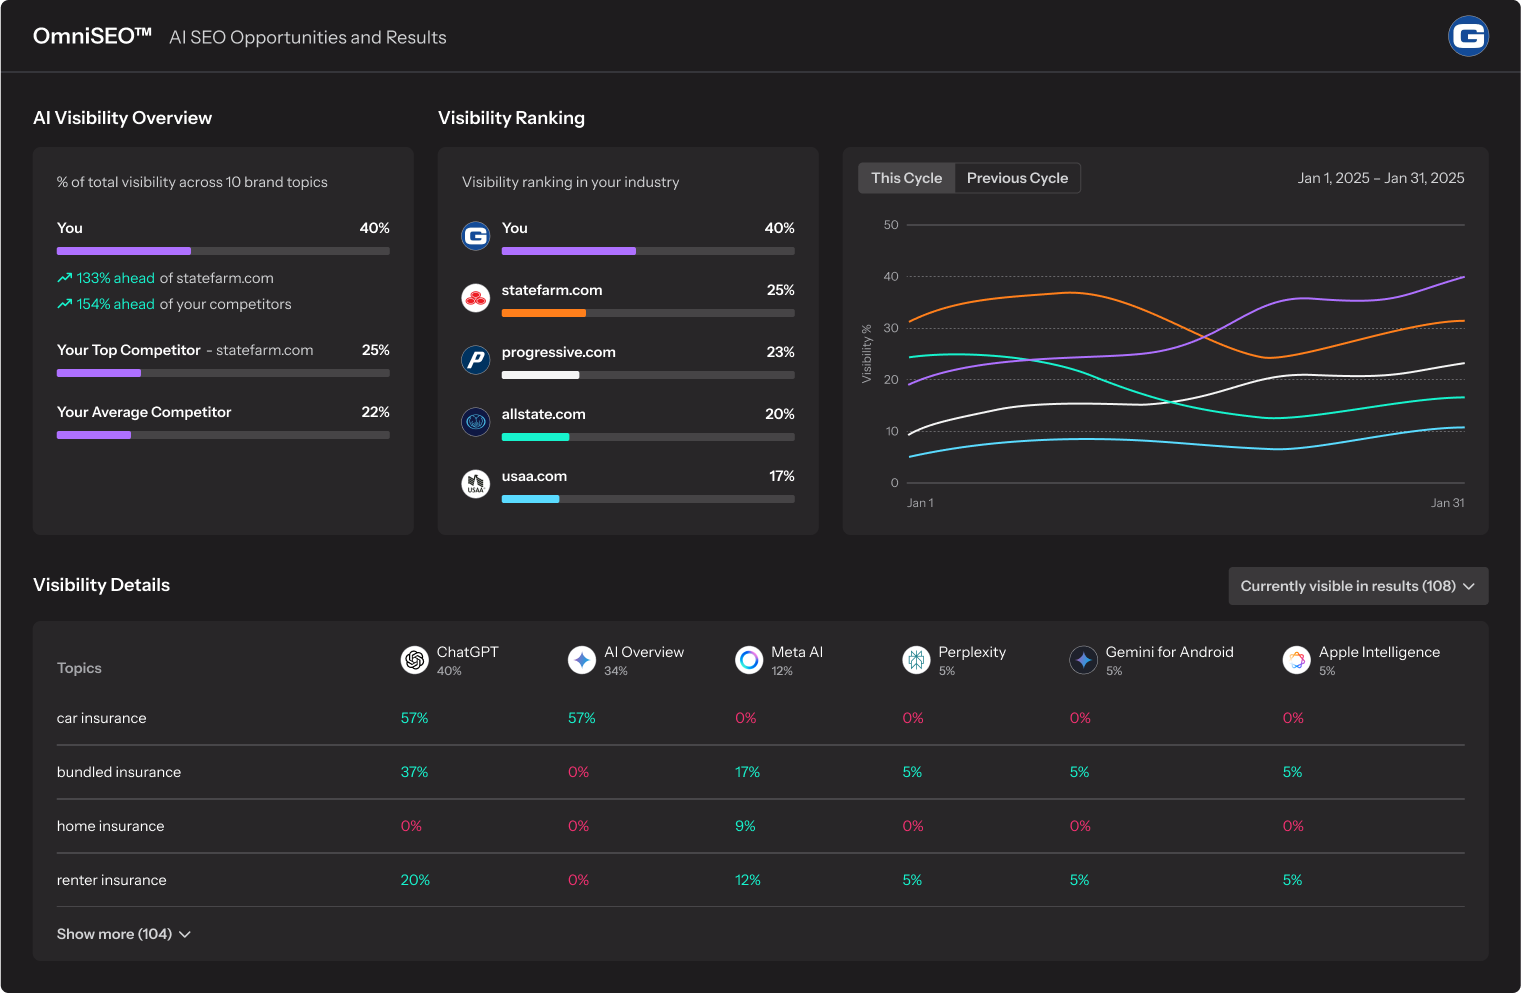Click the Apple Intelligence column icon
1521x993 pixels.
1296,660
